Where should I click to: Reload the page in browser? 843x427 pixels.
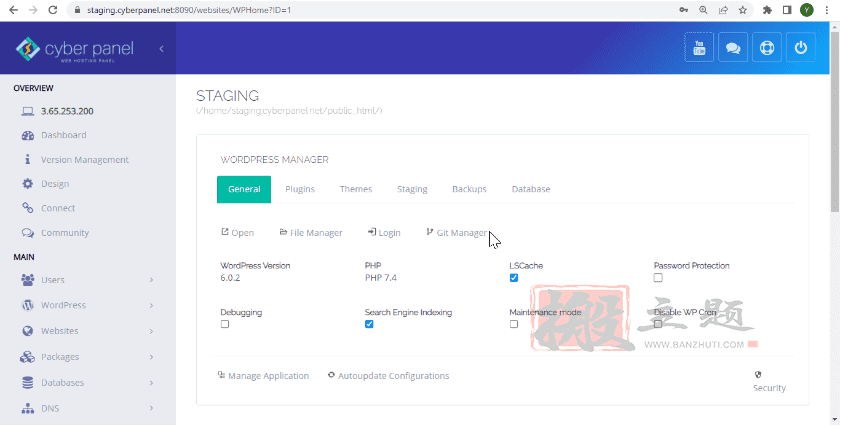point(53,10)
